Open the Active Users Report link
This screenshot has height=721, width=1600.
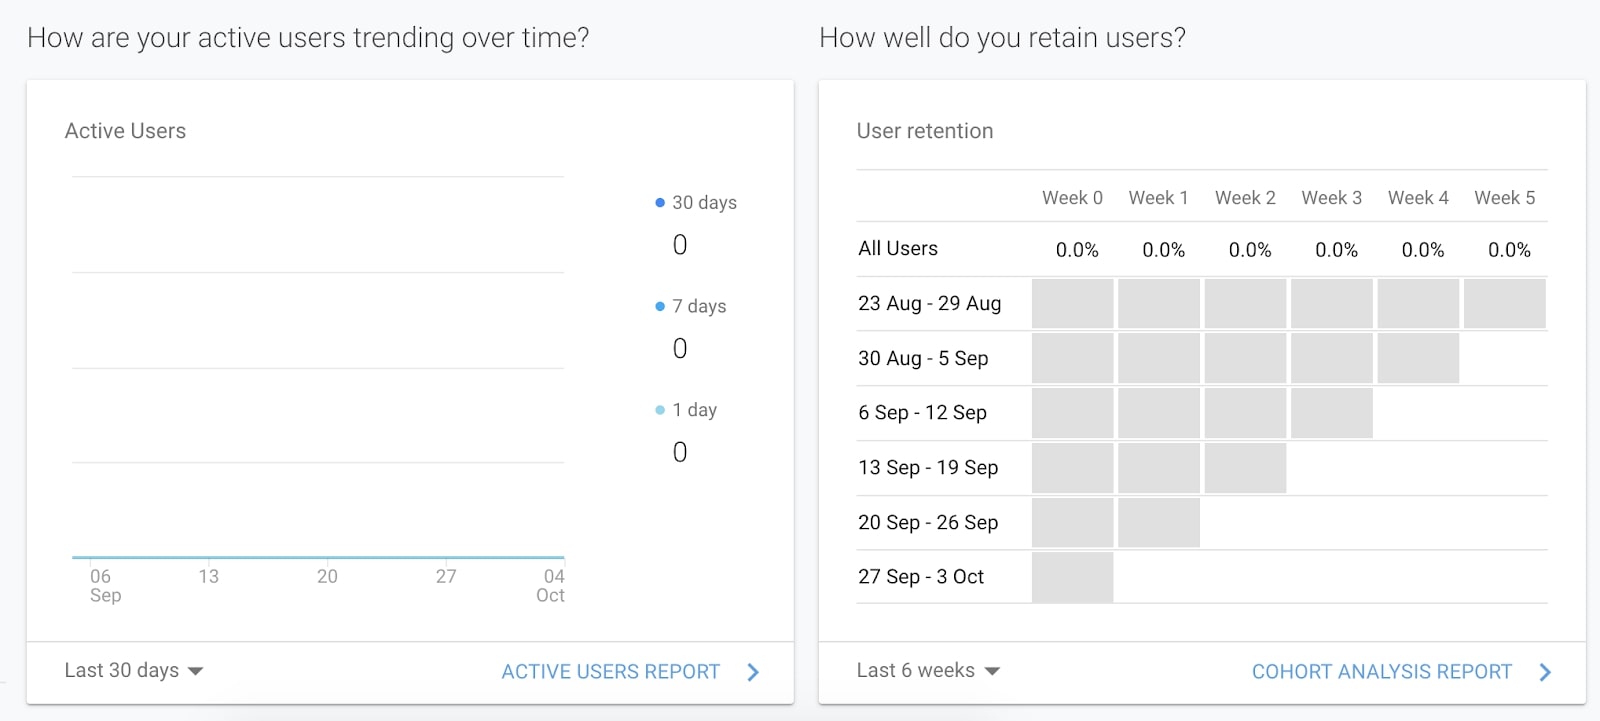pyautogui.click(x=610, y=672)
